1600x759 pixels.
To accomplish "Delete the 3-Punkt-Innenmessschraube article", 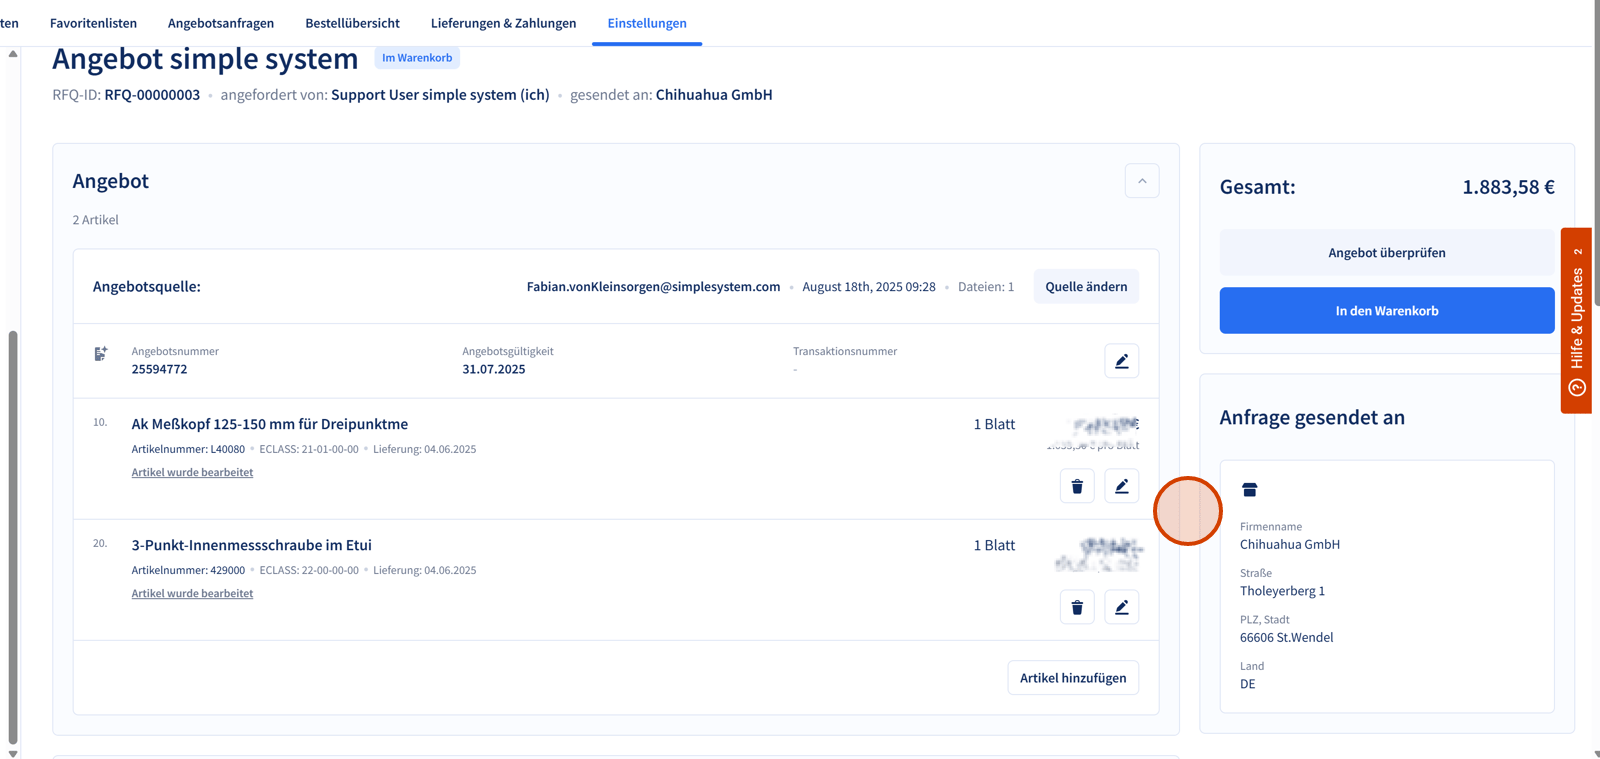I will [x=1077, y=607].
